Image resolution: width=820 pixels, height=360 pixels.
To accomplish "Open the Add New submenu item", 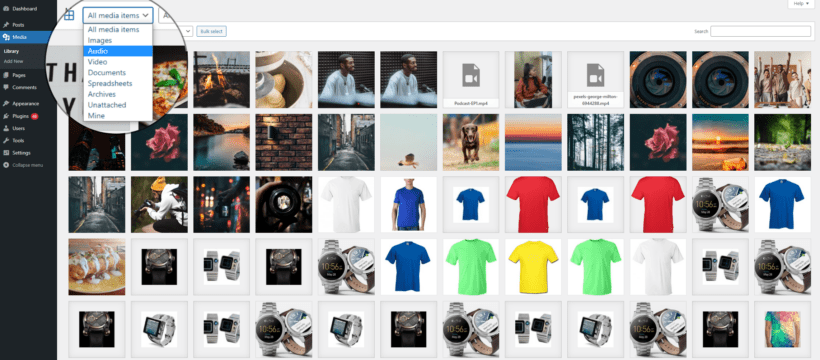I will point(13,61).
